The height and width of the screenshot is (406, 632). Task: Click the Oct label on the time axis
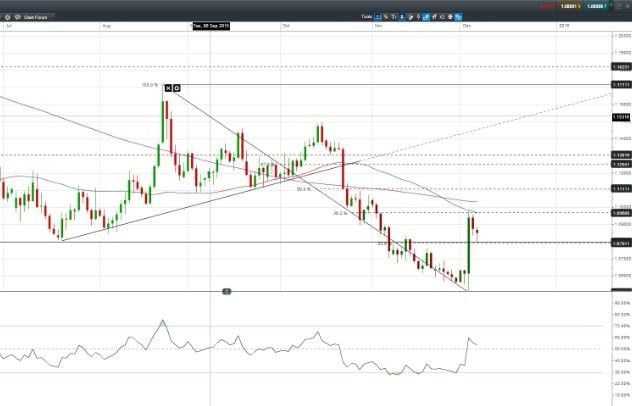click(x=286, y=25)
